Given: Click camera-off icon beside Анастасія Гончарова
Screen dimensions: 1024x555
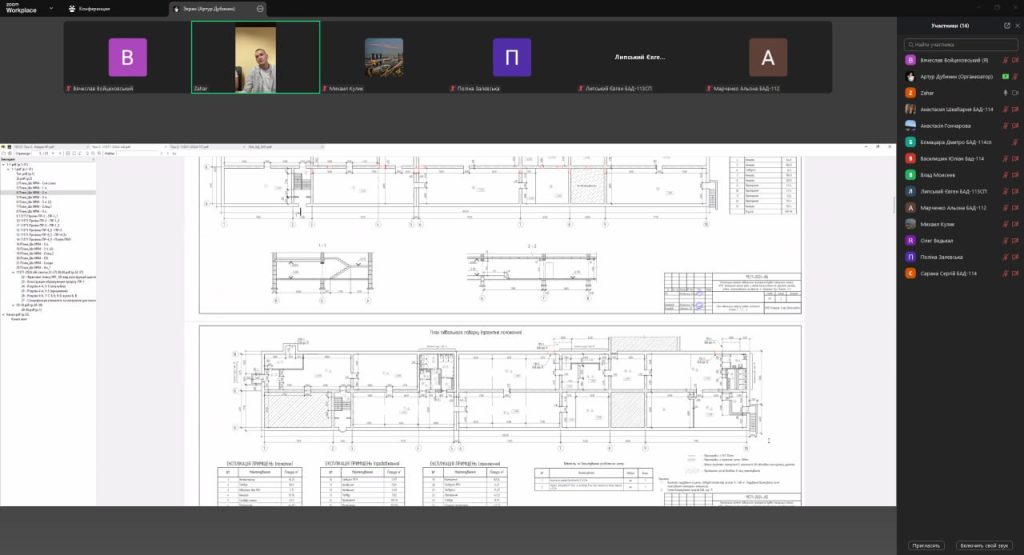Looking at the screenshot, I should (x=1016, y=125).
